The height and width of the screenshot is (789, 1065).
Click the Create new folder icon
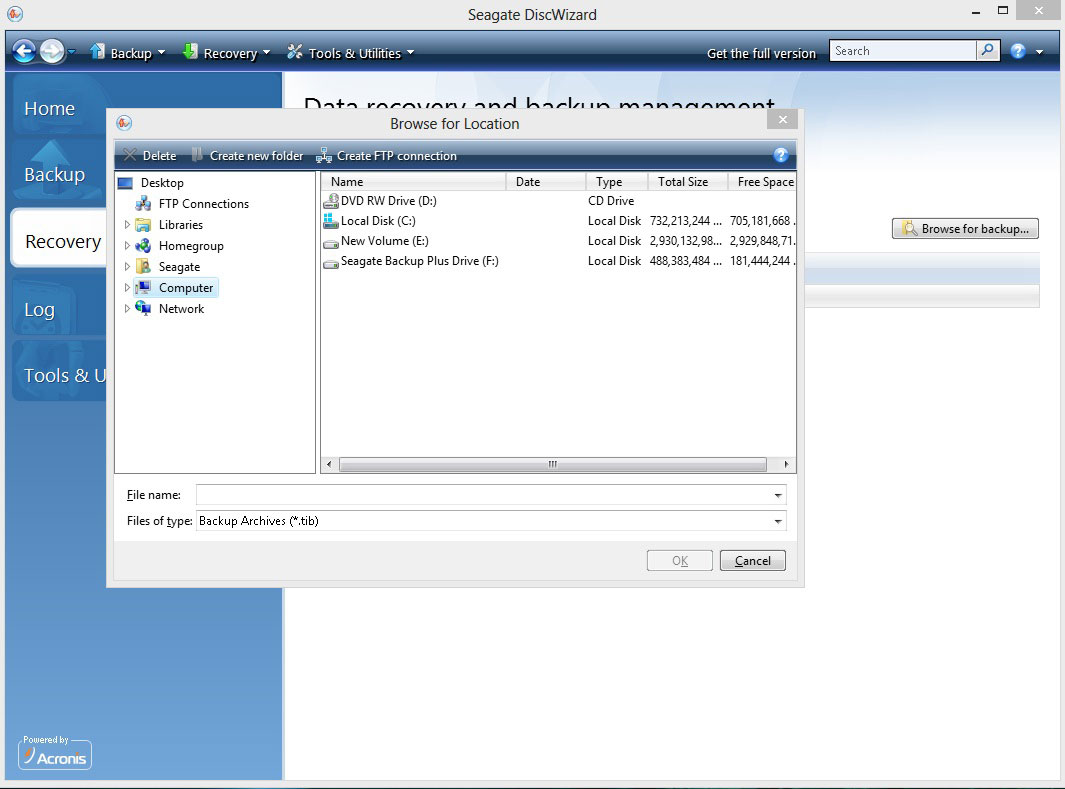pyautogui.click(x=198, y=155)
